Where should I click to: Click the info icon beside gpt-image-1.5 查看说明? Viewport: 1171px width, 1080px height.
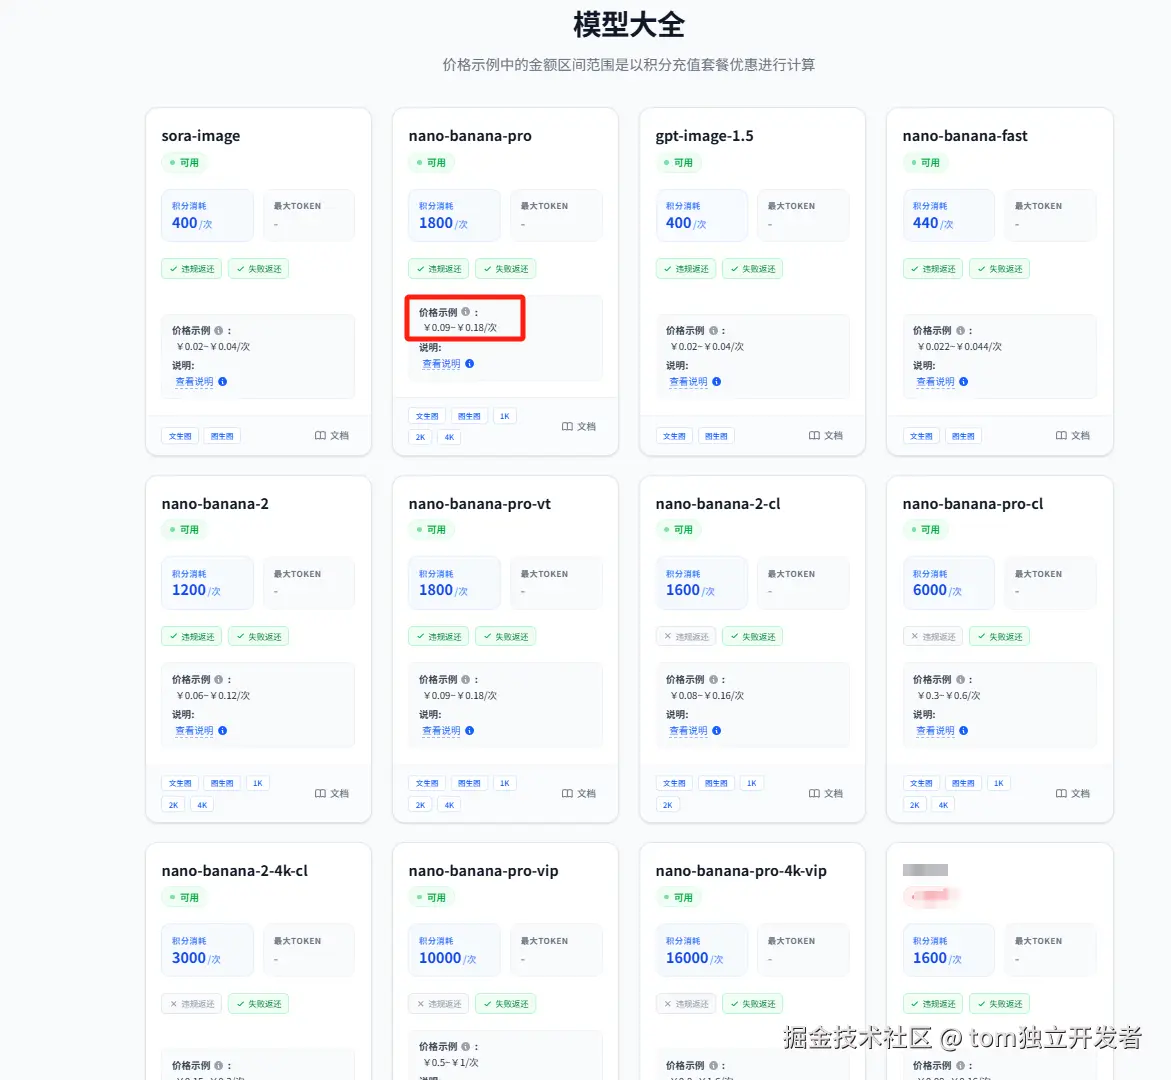[x=717, y=382]
